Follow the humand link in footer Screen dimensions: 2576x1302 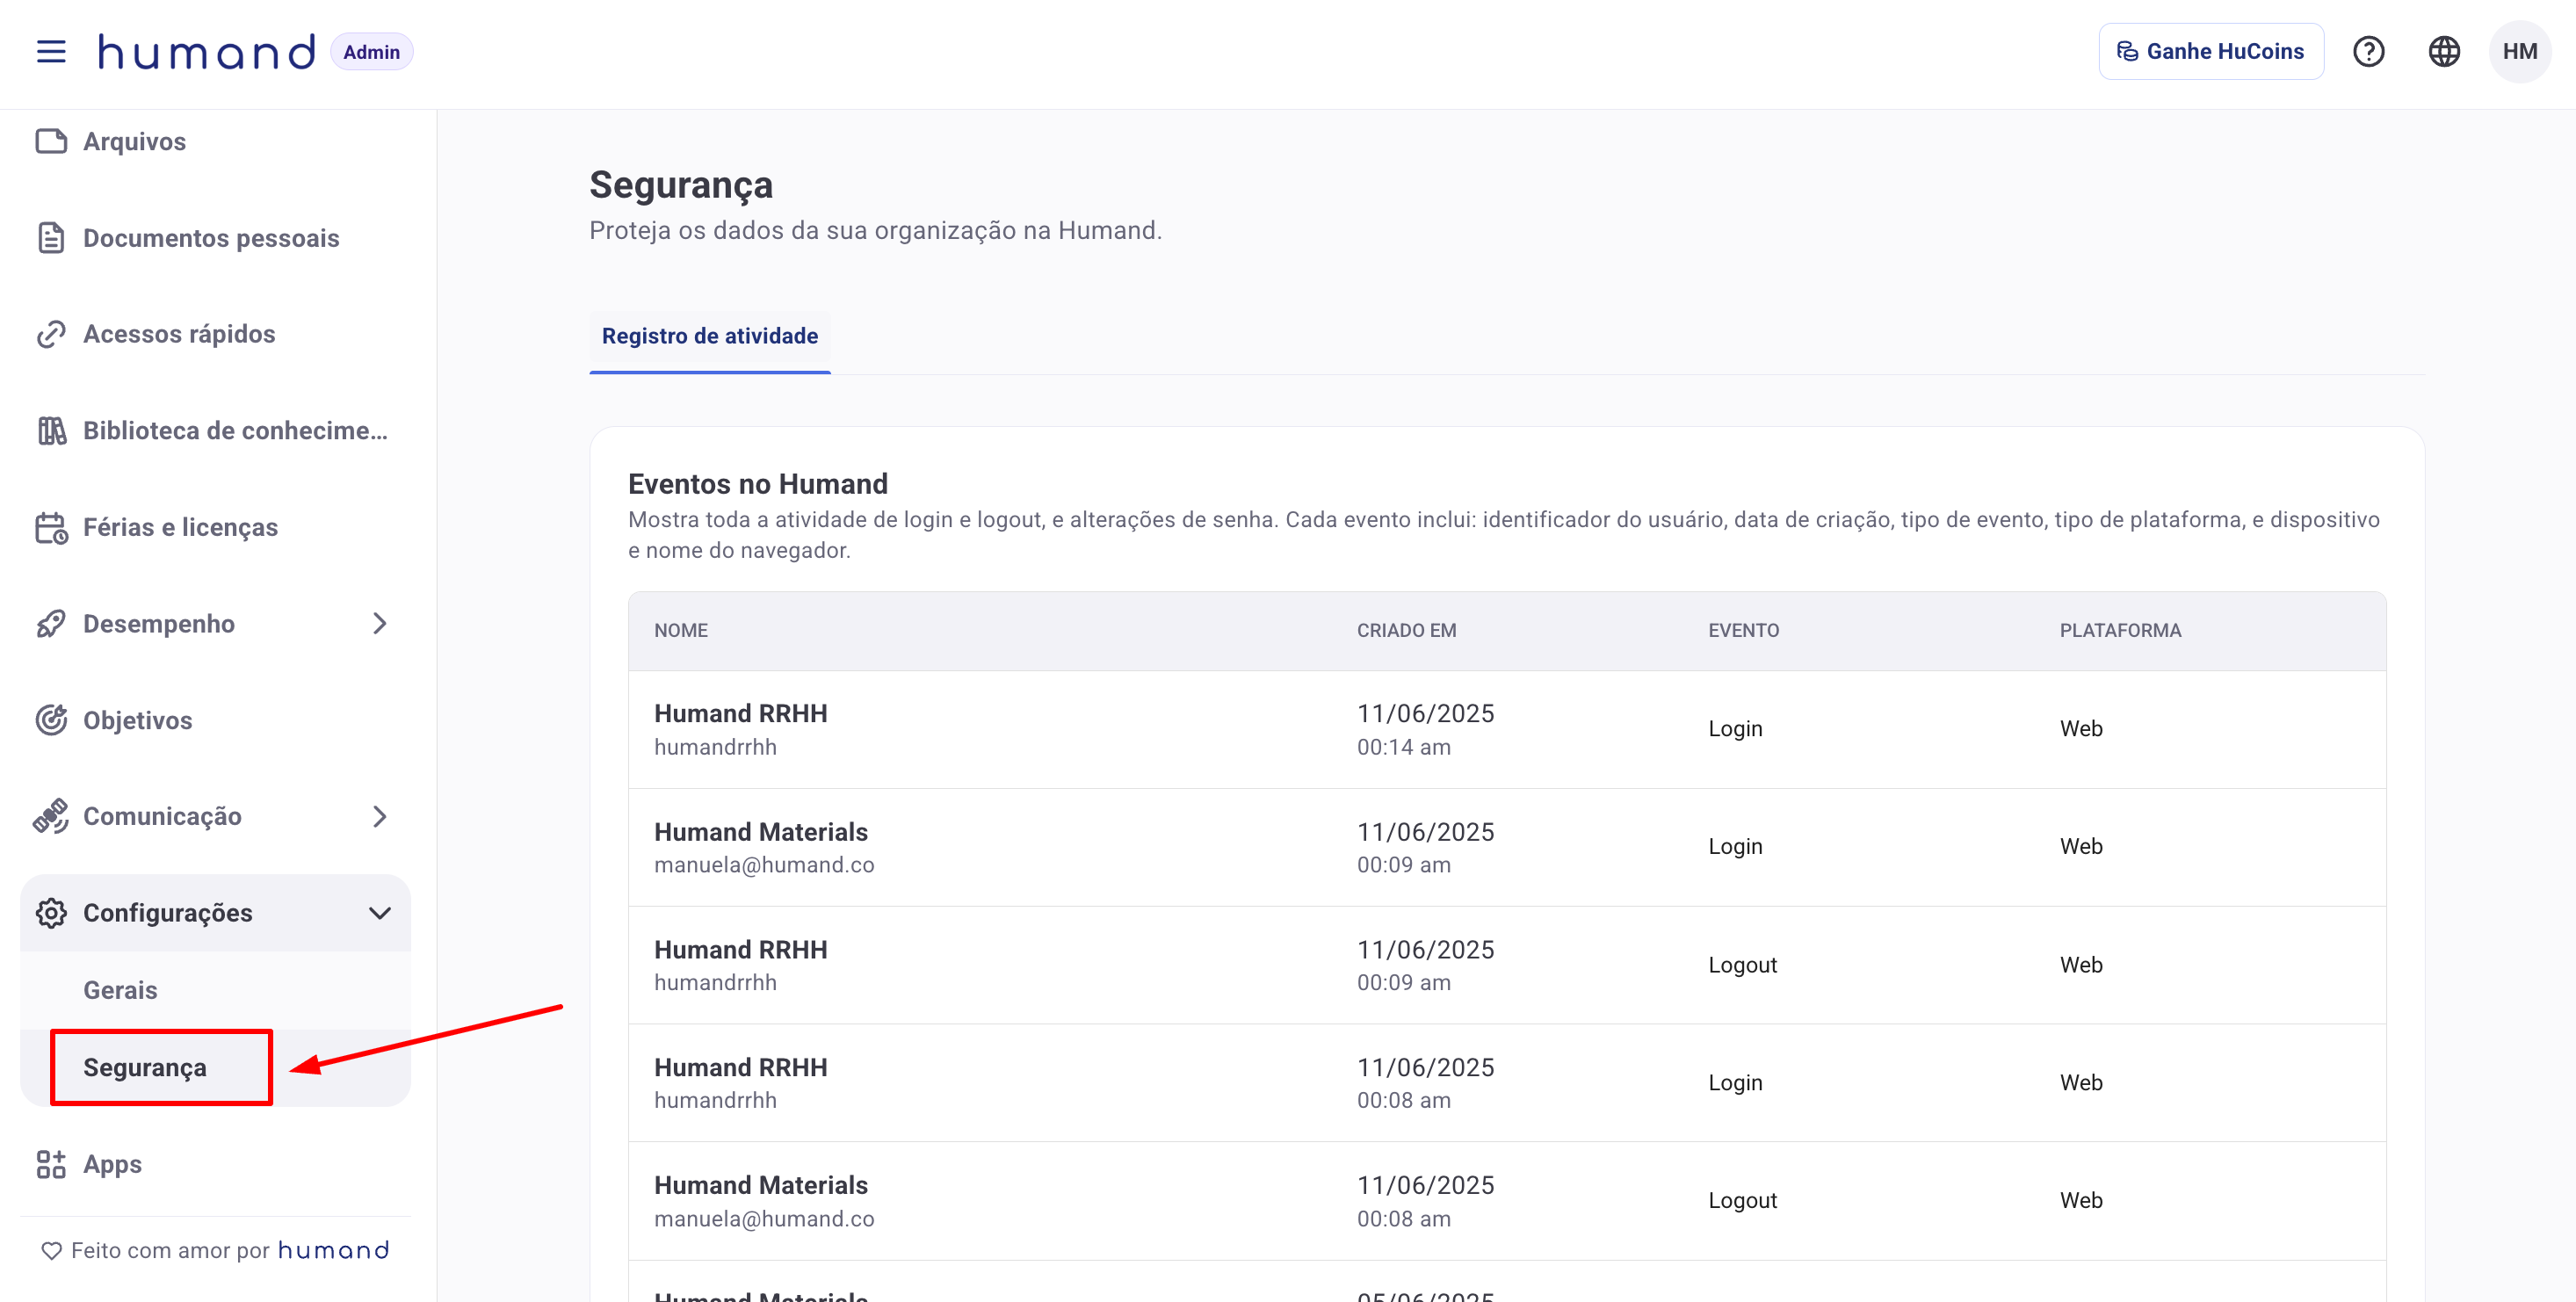[x=333, y=1250]
